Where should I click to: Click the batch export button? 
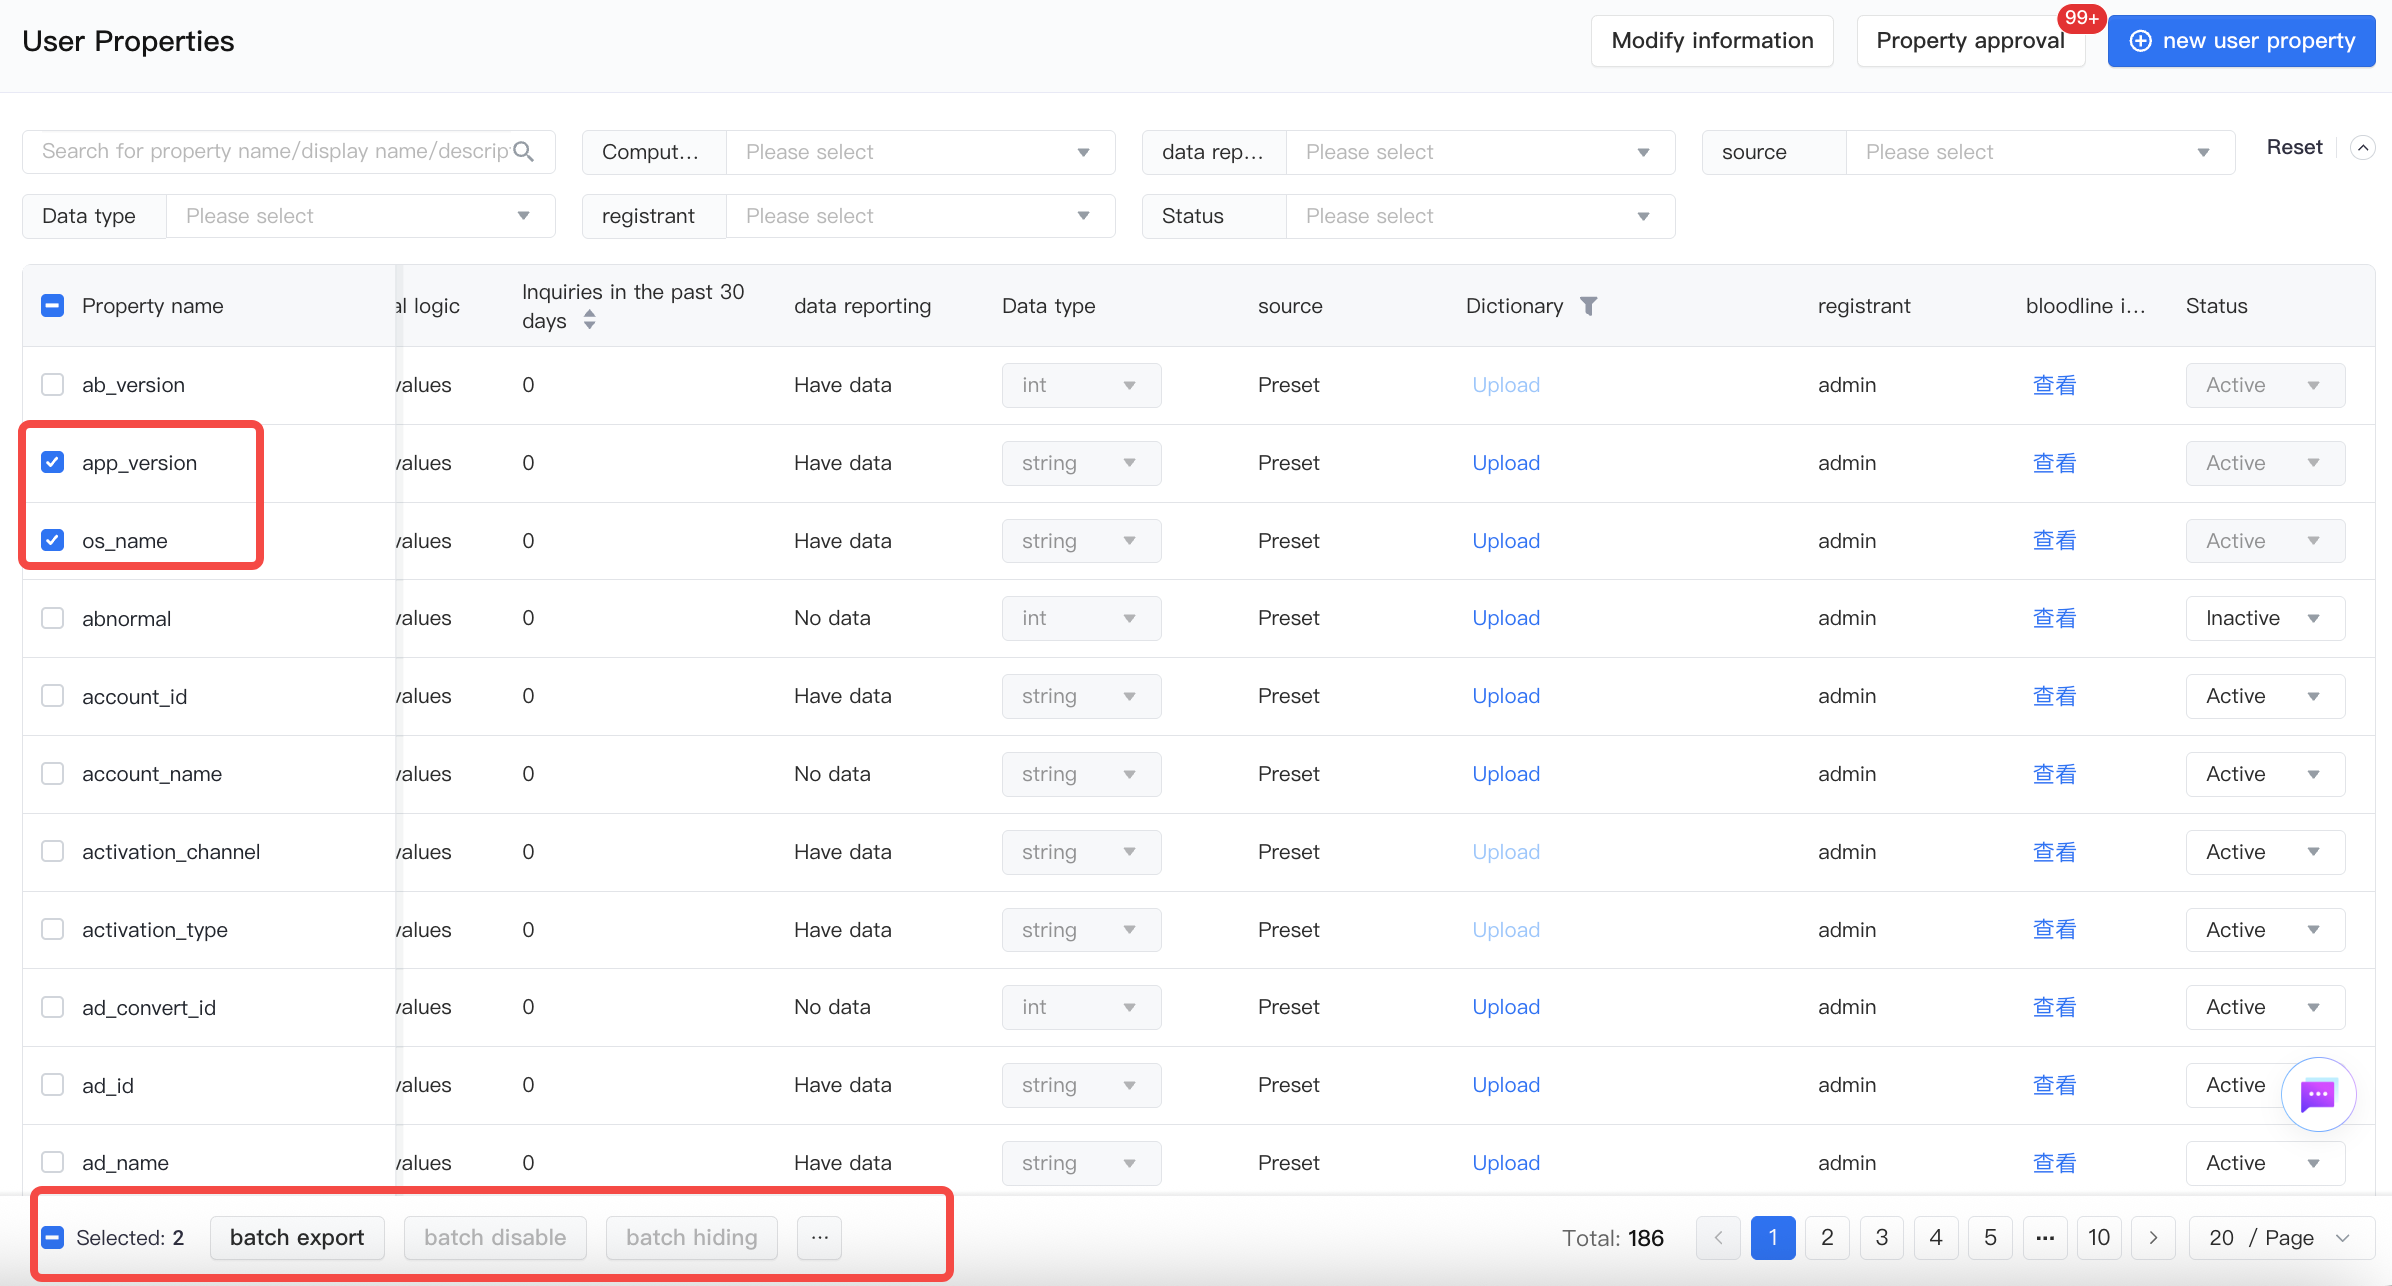click(x=297, y=1238)
